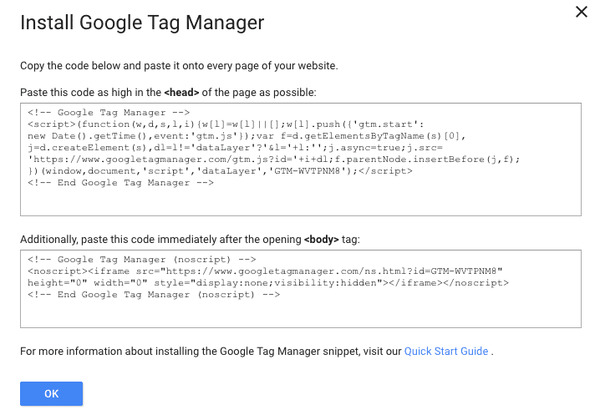Image resolution: width=600 pixels, height=420 pixels.
Task: Click the new Date().getTime() code line
Action: click(246, 136)
